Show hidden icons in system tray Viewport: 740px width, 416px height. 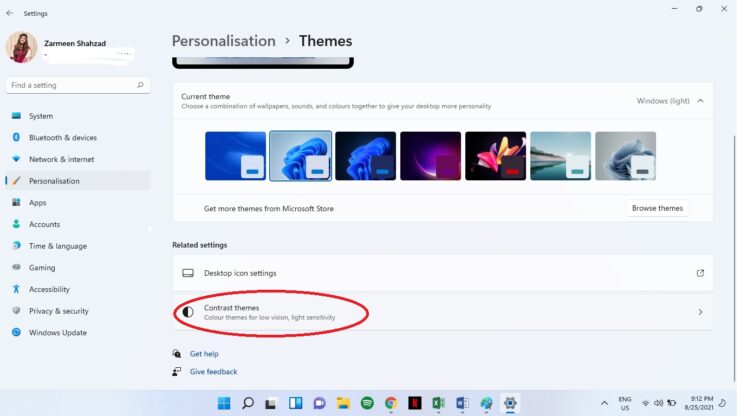(x=604, y=403)
